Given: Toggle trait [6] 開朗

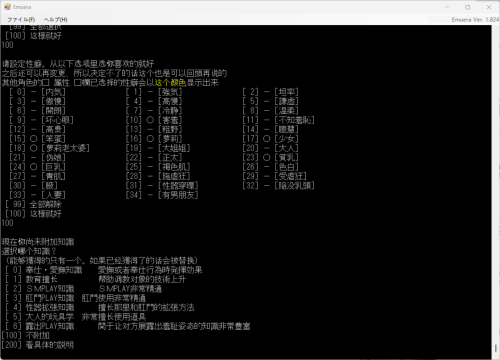Looking at the screenshot, I should pyautogui.click(x=37, y=110).
